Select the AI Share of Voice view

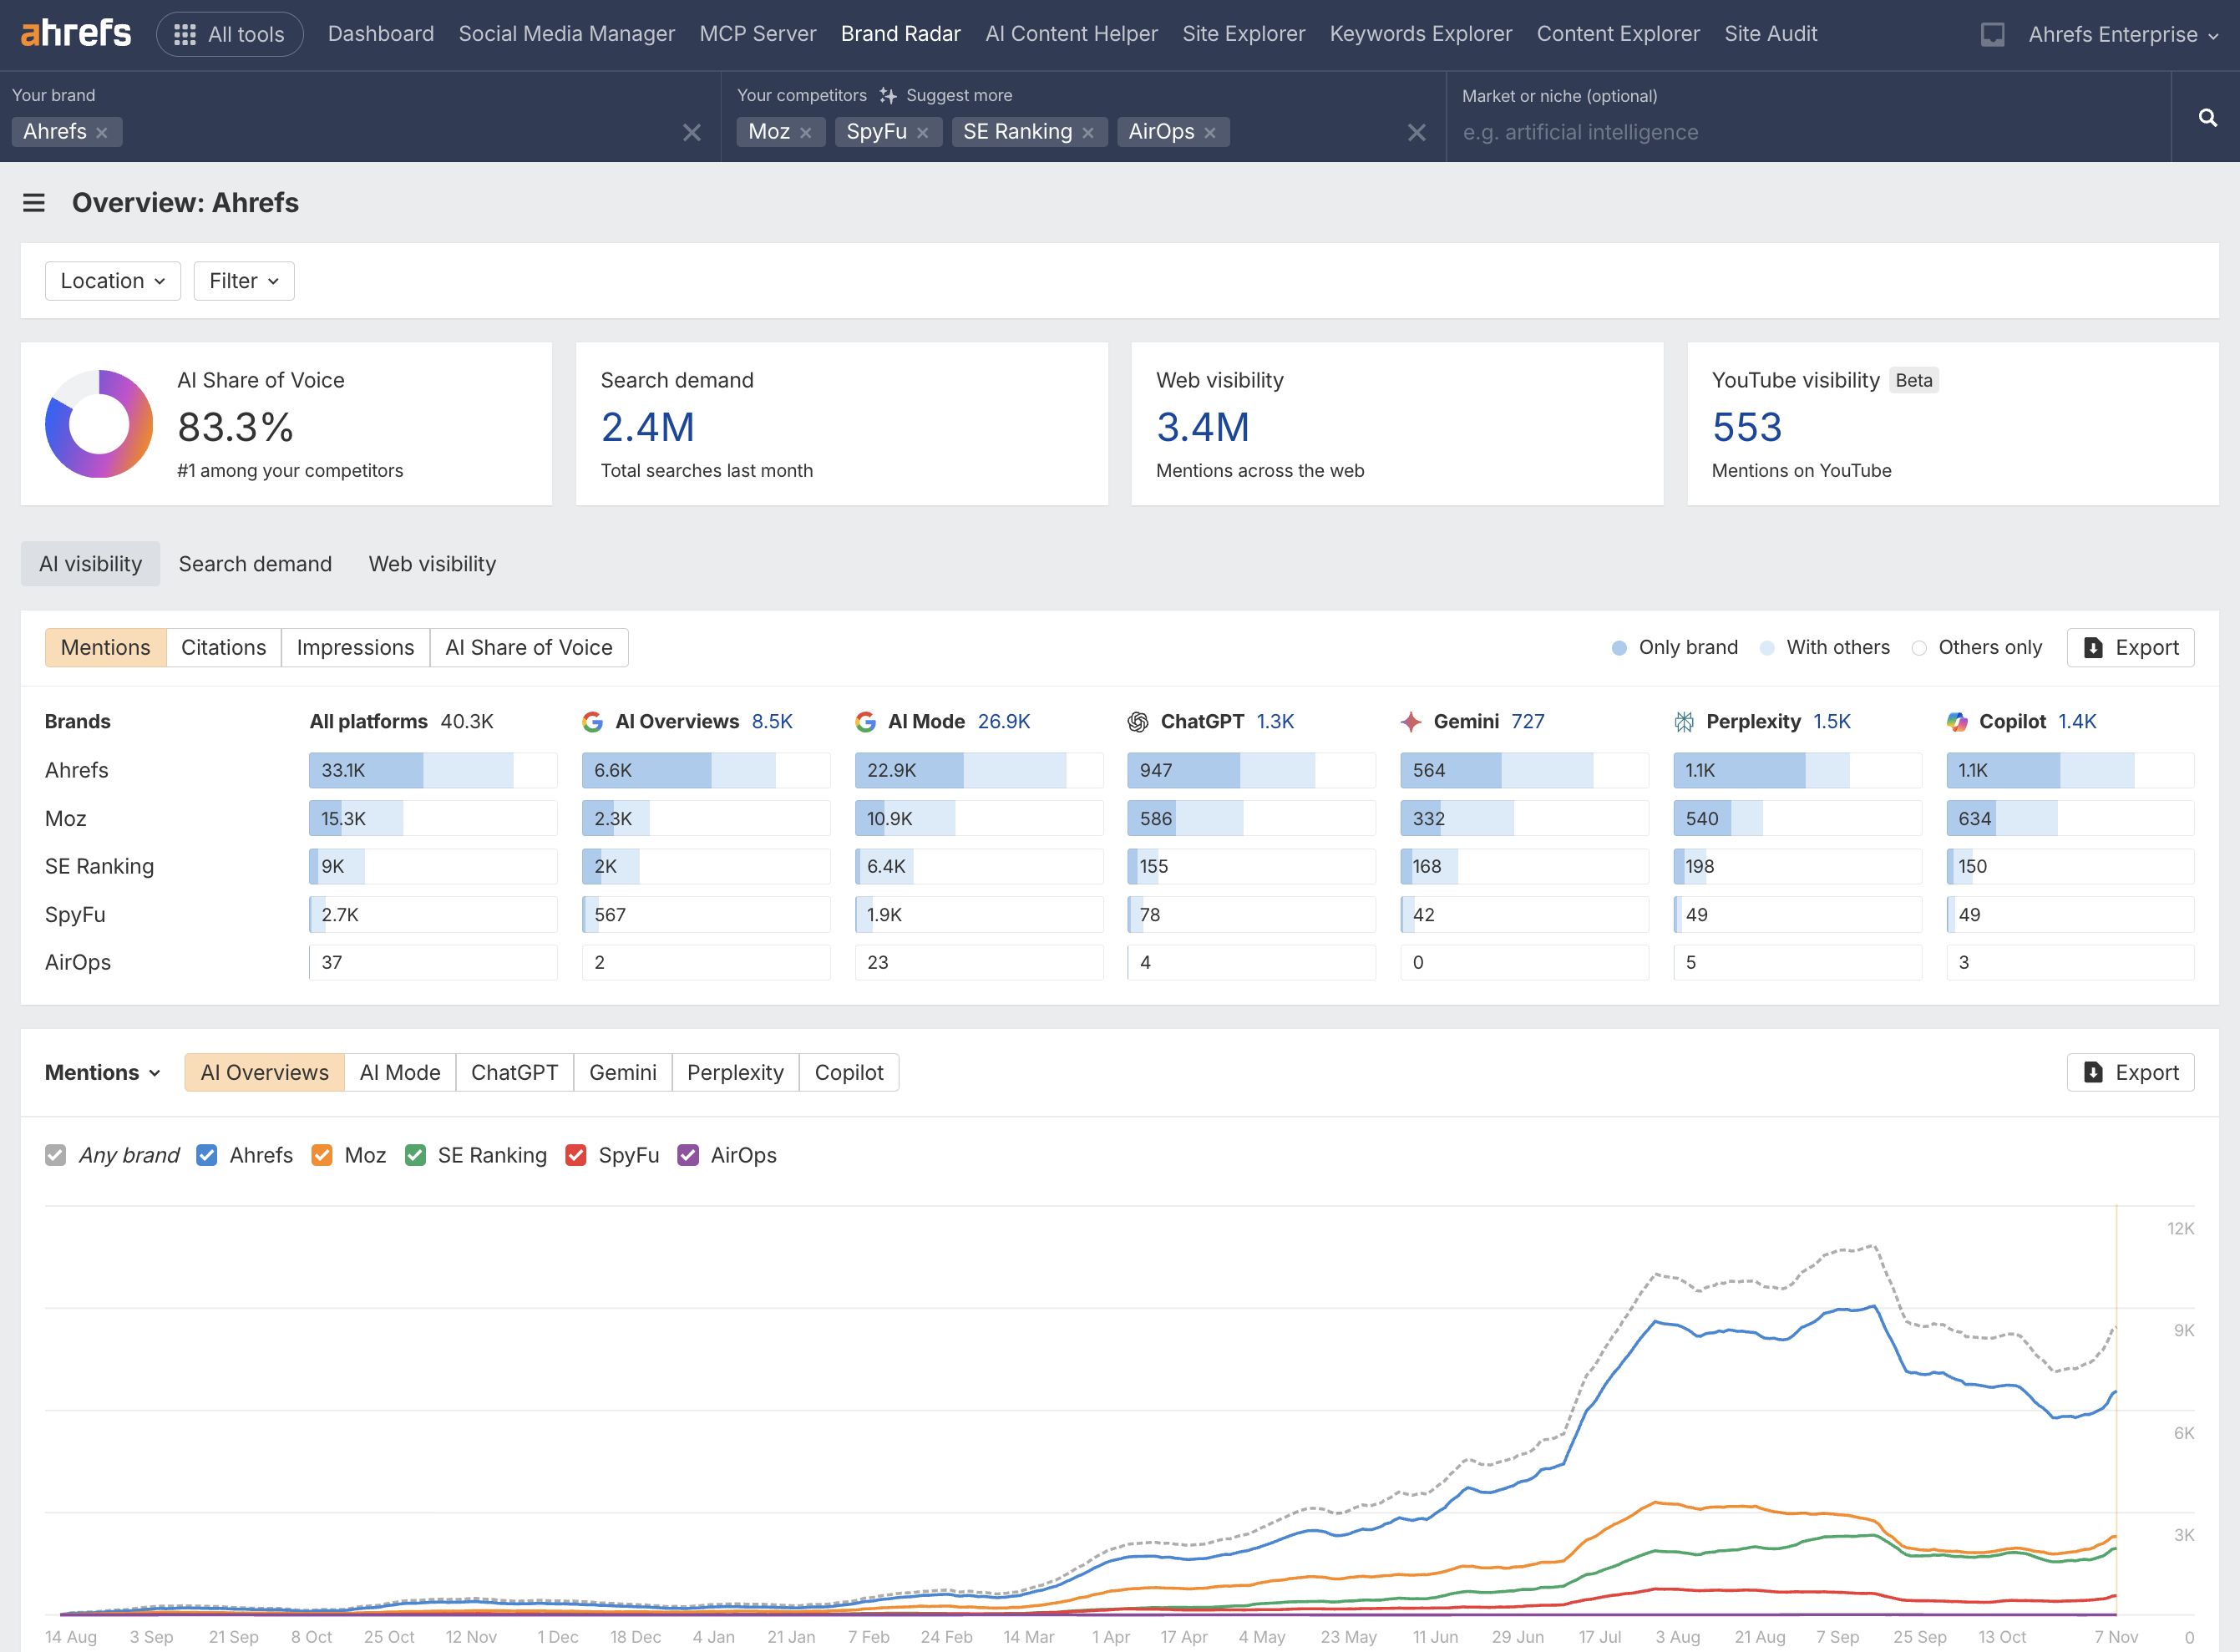click(x=529, y=647)
